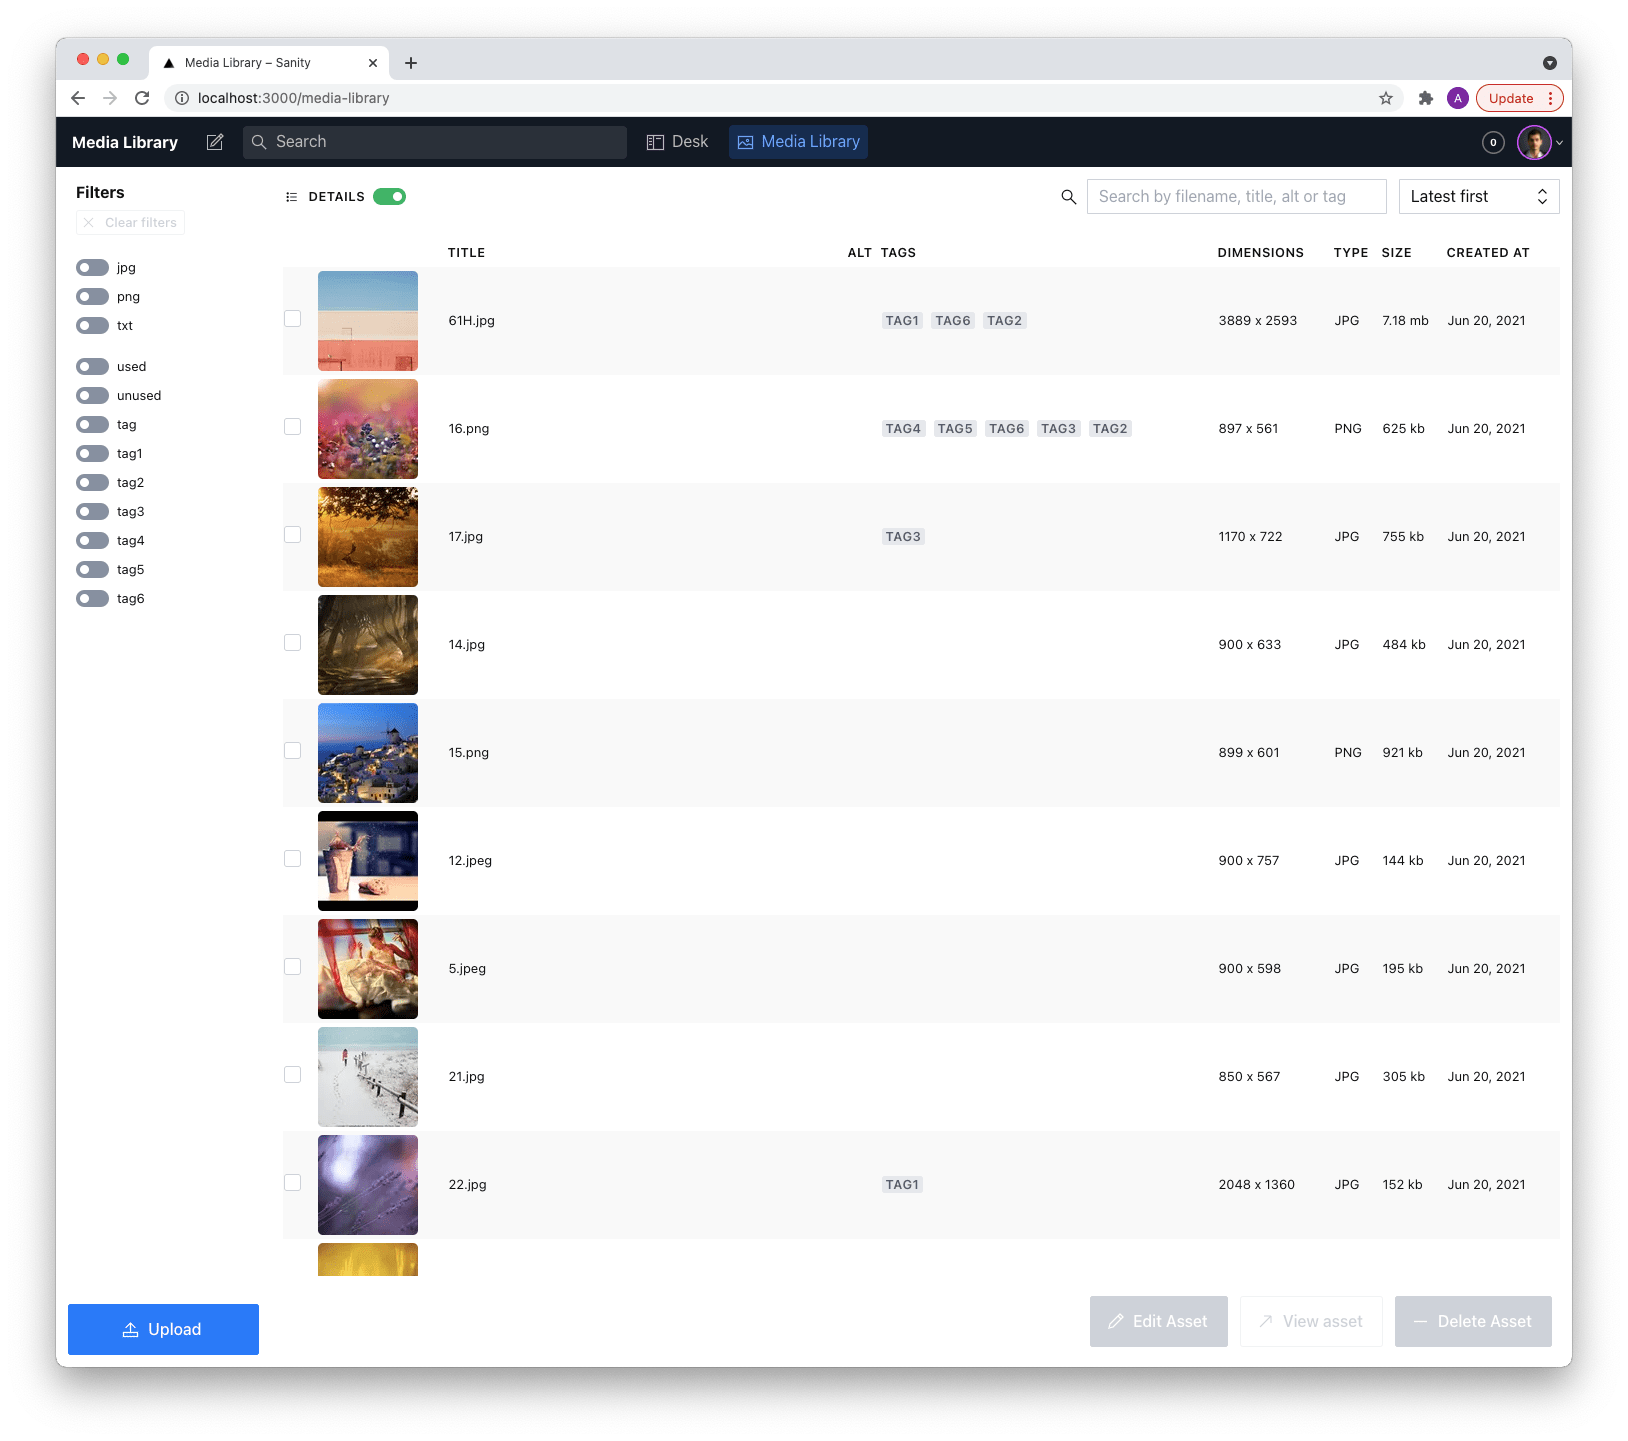Viewport: 1628px width, 1441px height.
Task: Click the Edit Asset button
Action: [1159, 1322]
